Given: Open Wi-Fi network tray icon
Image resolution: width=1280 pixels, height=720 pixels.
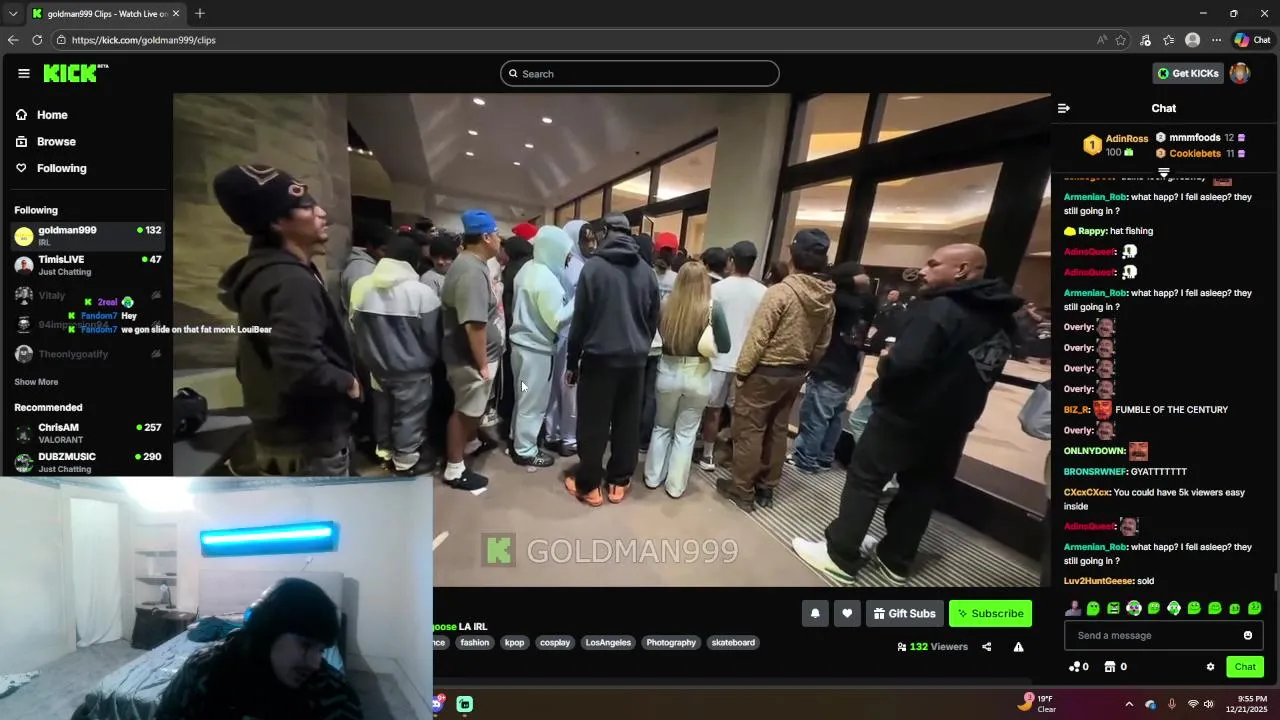Looking at the screenshot, I should pos(1192,704).
